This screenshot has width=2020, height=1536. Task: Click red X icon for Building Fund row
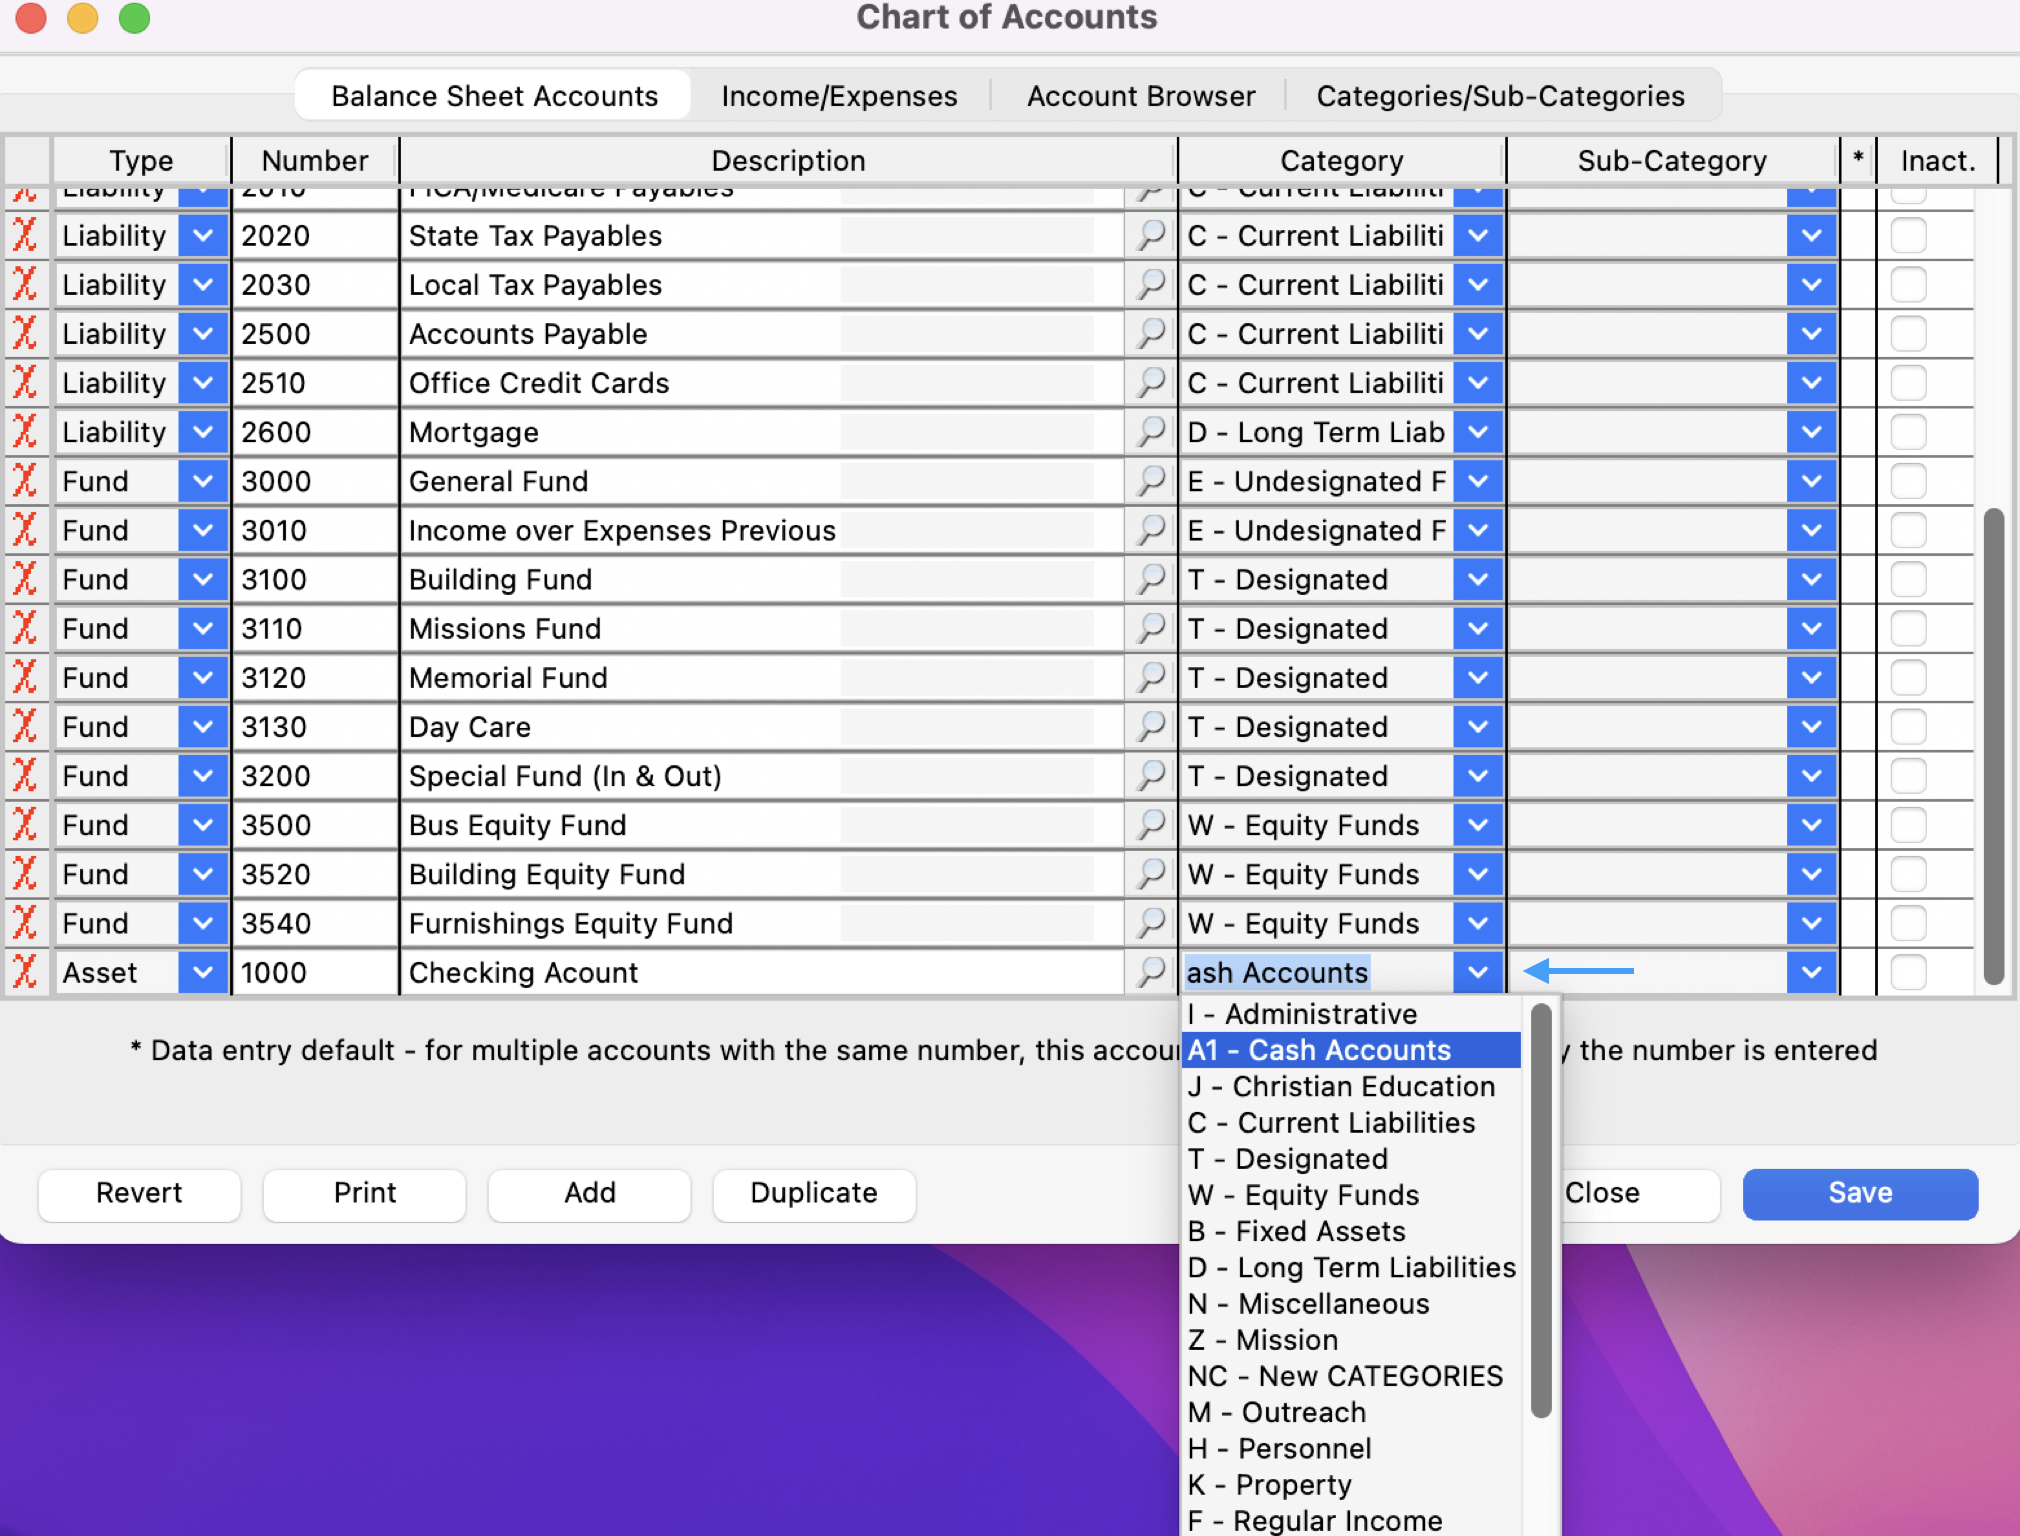coord(25,579)
